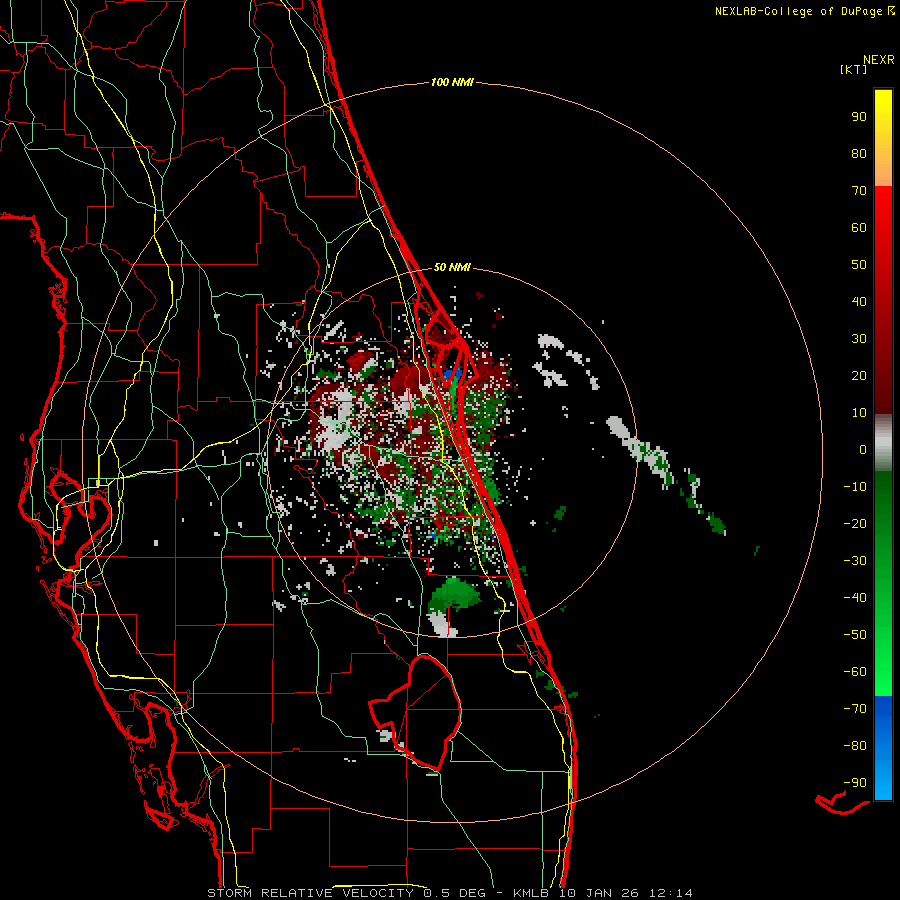Click the 20 value on velocity scale
900x900 pixels.
coord(859,376)
